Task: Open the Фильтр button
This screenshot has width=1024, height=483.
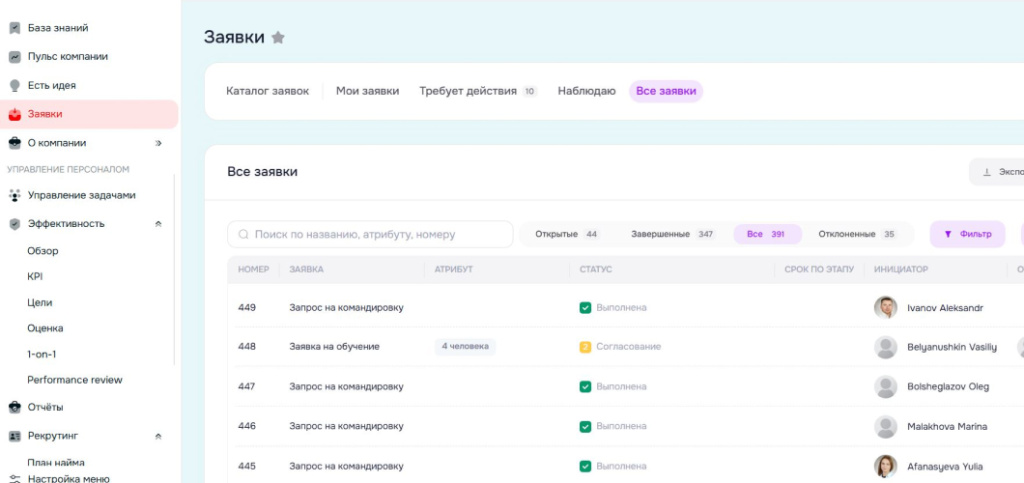Action: [967, 234]
